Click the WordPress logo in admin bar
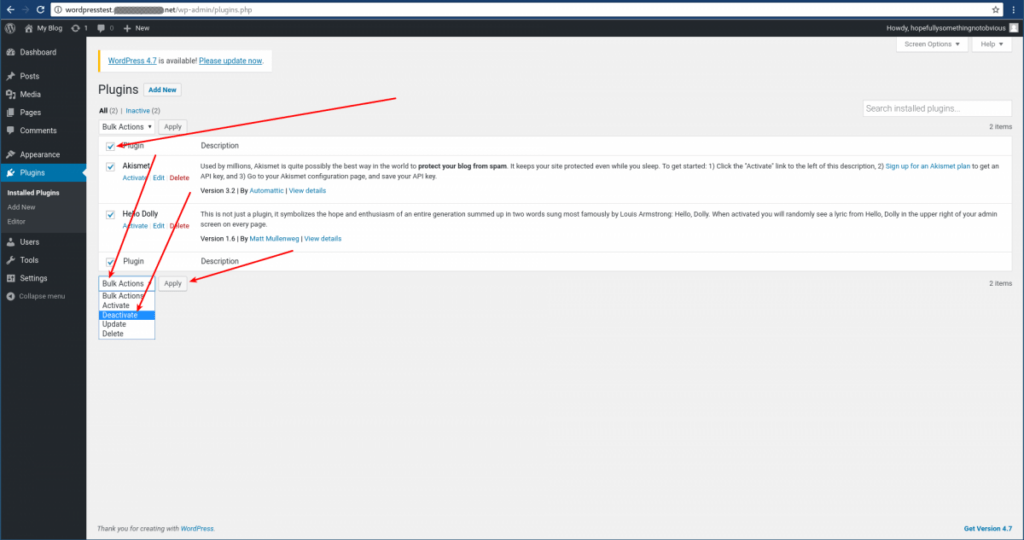 pyautogui.click(x=10, y=28)
